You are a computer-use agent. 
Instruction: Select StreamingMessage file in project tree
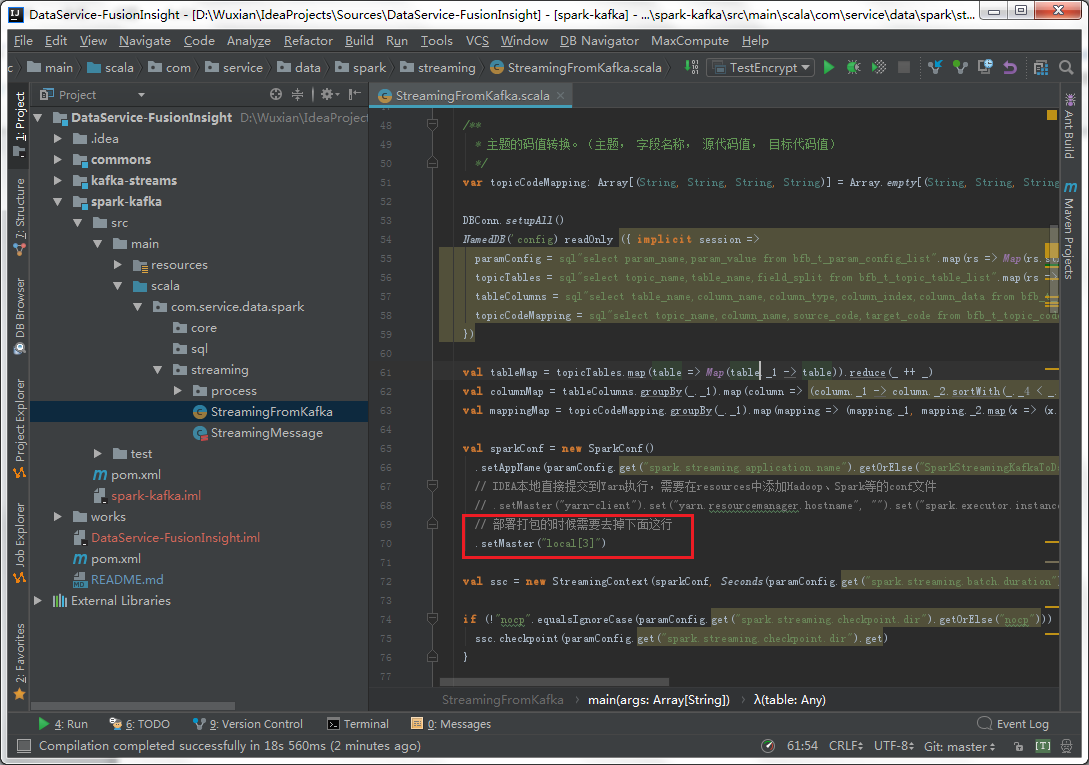[266, 433]
